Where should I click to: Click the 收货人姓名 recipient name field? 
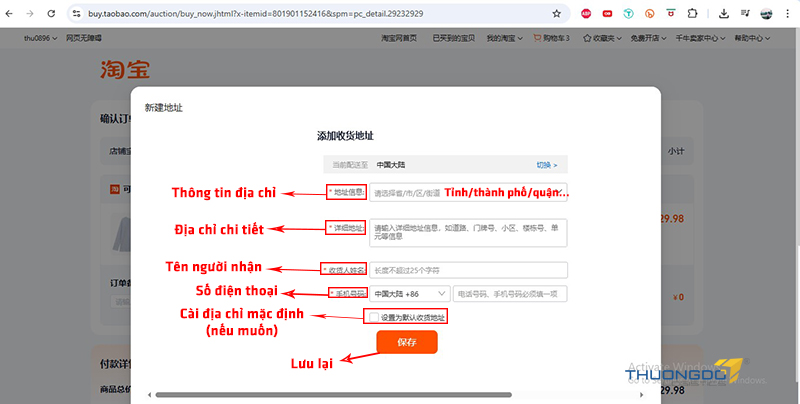pos(468,270)
